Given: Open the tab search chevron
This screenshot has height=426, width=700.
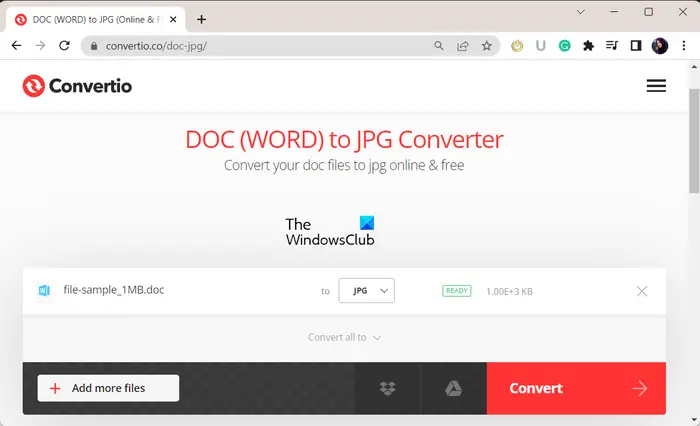Looking at the screenshot, I should [580, 12].
